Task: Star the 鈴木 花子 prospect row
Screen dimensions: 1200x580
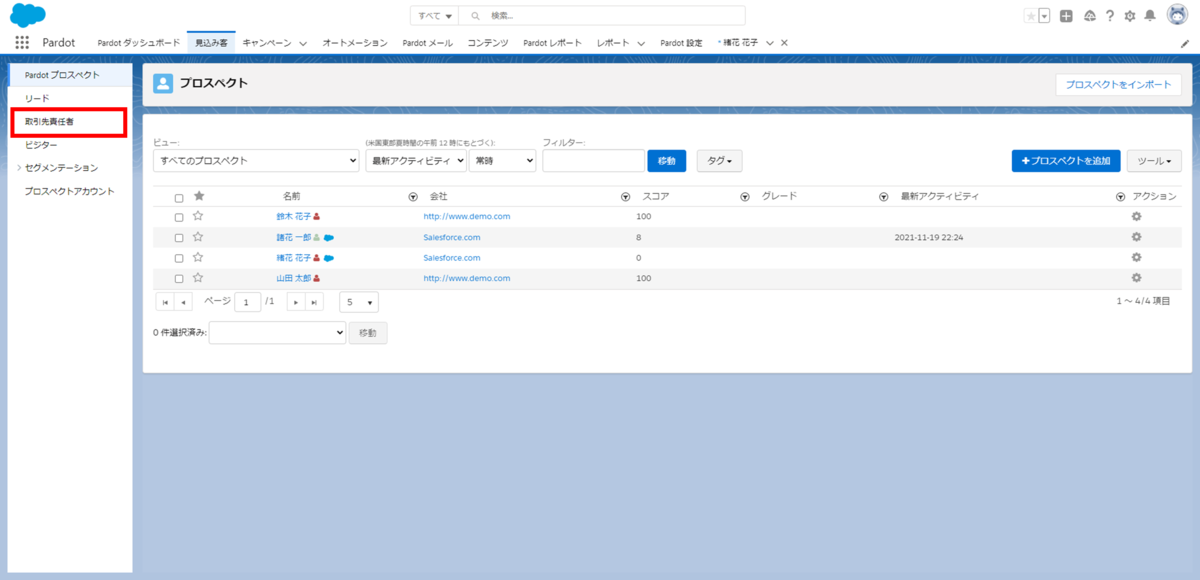Action: [198, 216]
